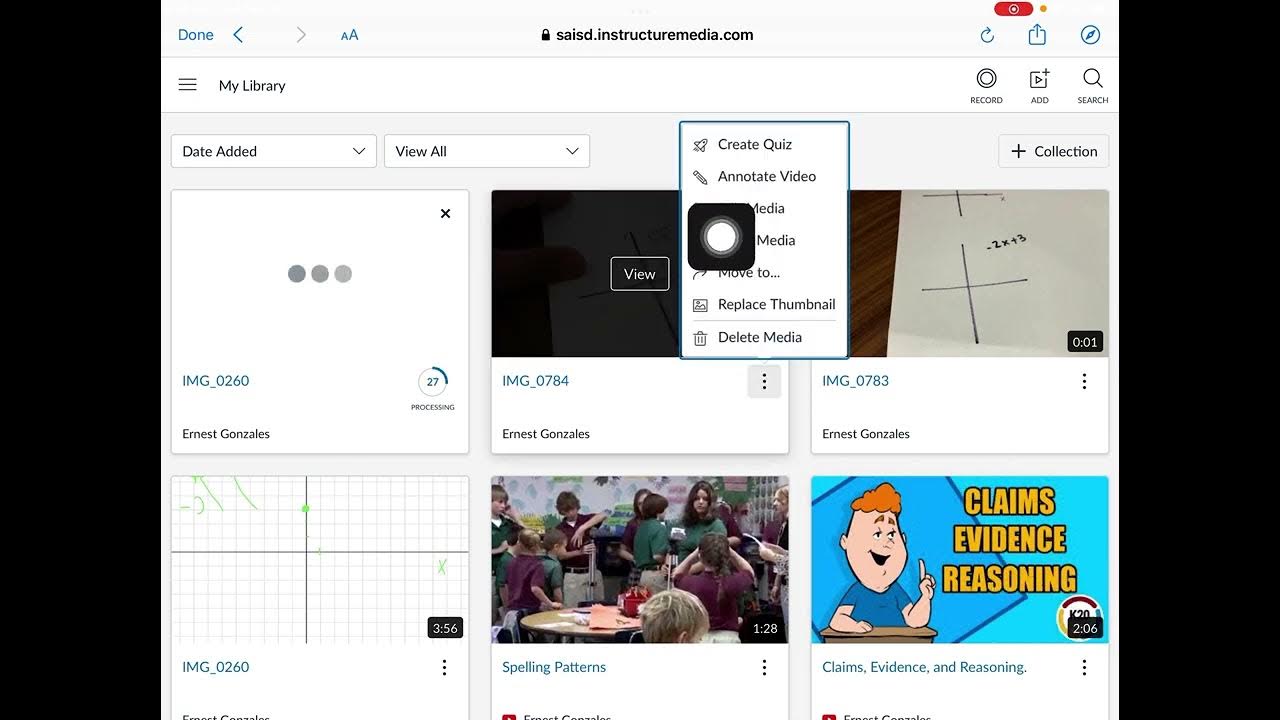The image size is (1280, 720).
Task: Click the image icon beside Replace Thumbnail
Action: coord(701,305)
